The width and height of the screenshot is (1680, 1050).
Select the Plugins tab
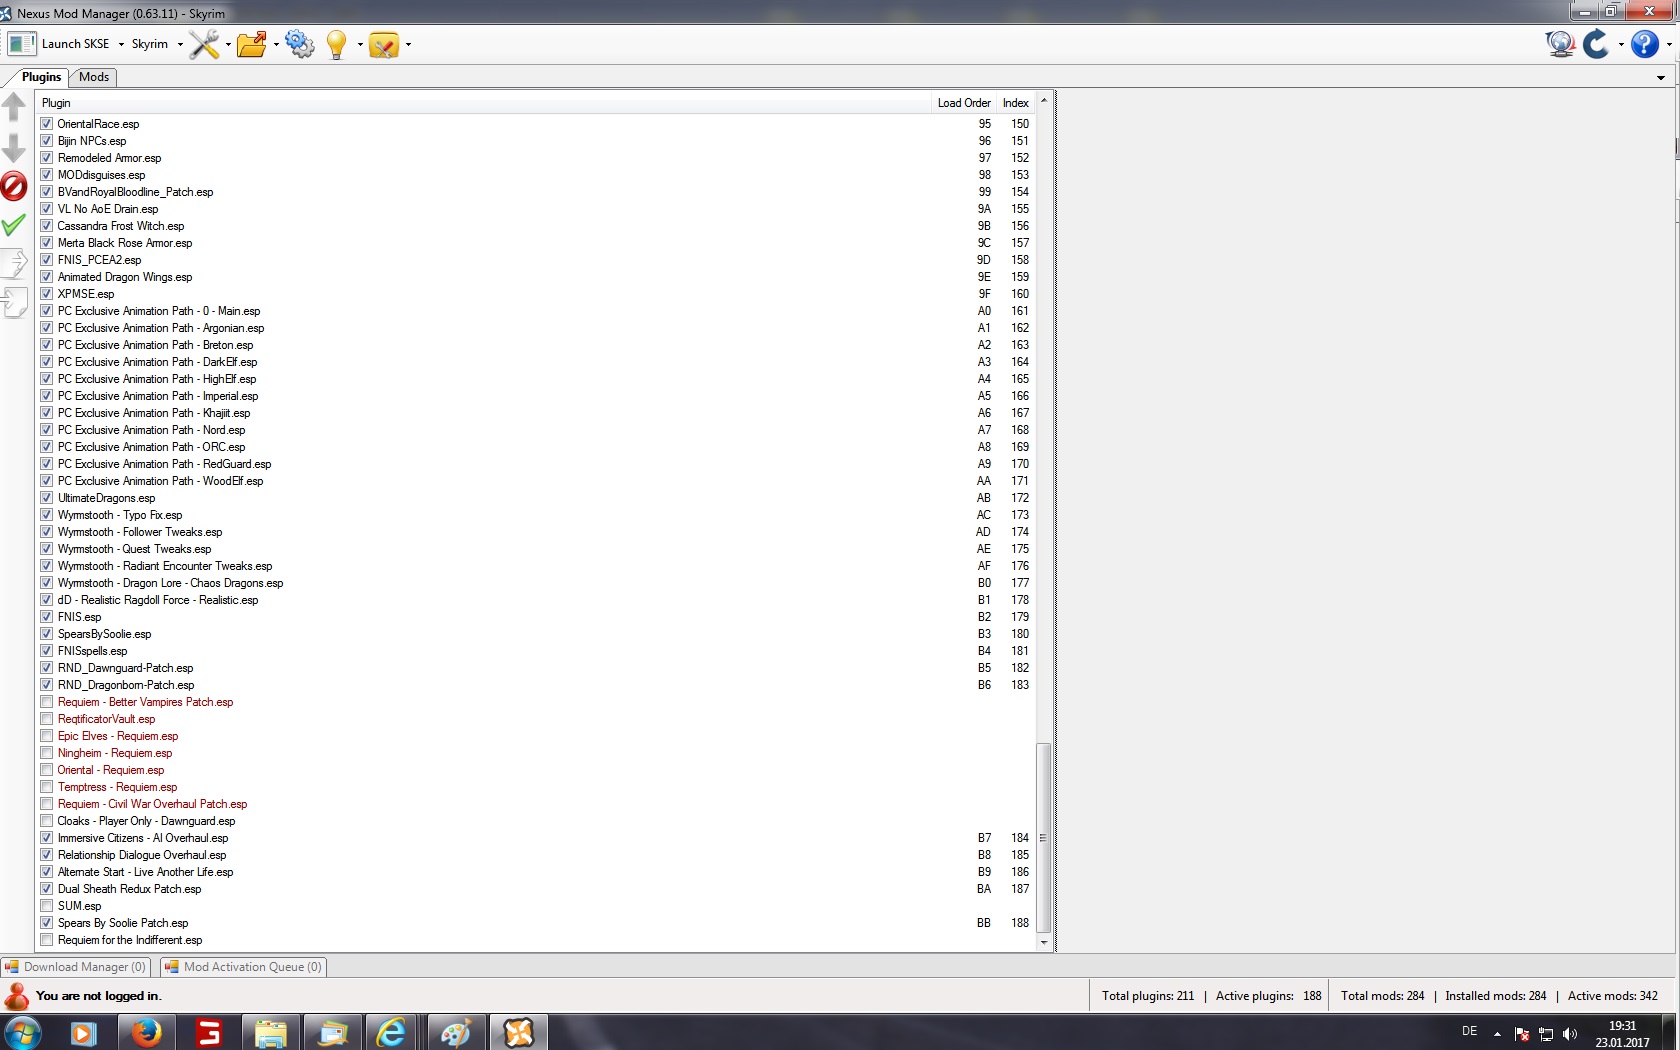click(x=41, y=77)
